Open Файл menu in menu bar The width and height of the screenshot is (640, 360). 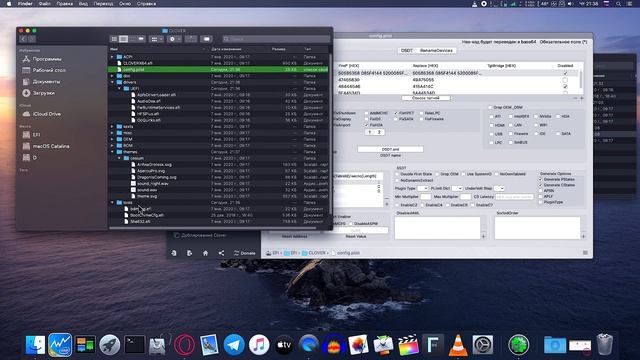click(44, 4)
